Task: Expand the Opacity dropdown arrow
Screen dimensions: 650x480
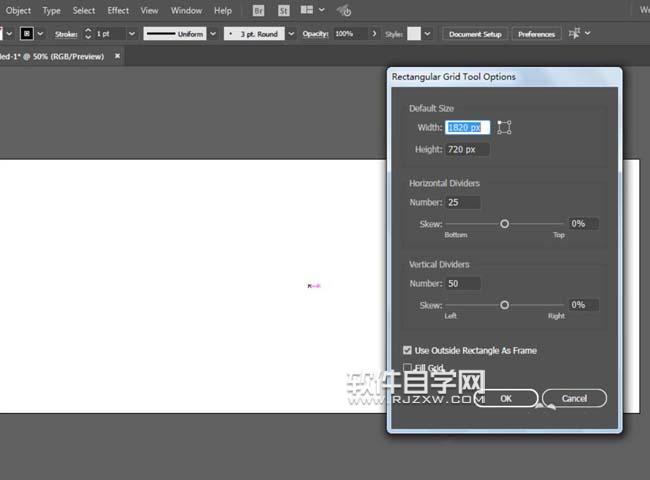Action: click(374, 33)
